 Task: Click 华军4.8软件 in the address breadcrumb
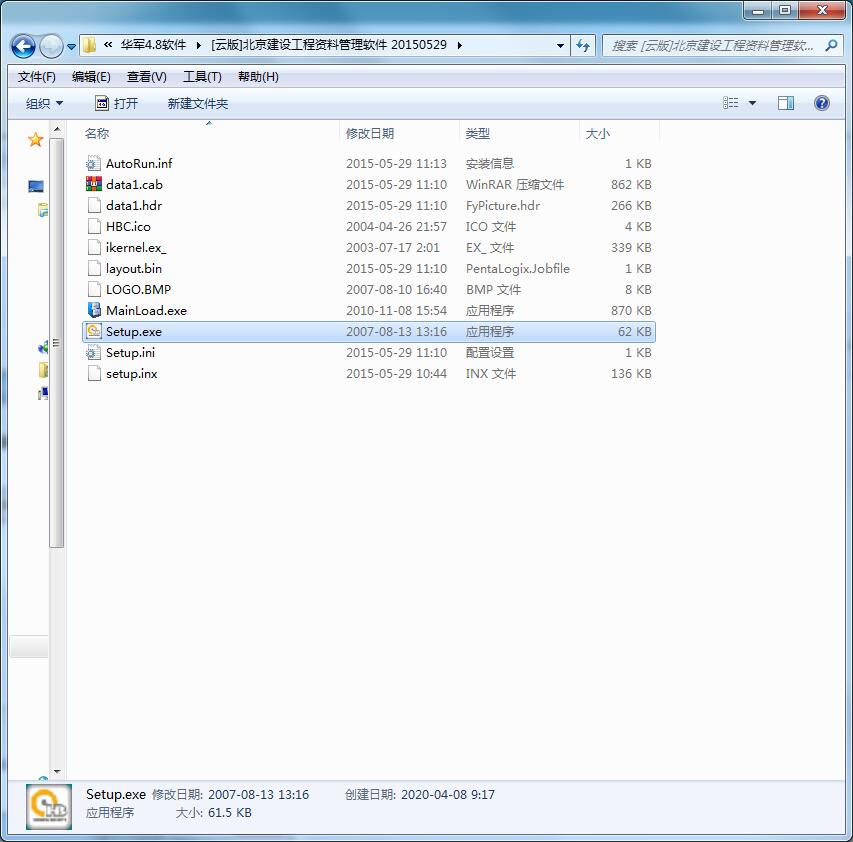[153, 45]
